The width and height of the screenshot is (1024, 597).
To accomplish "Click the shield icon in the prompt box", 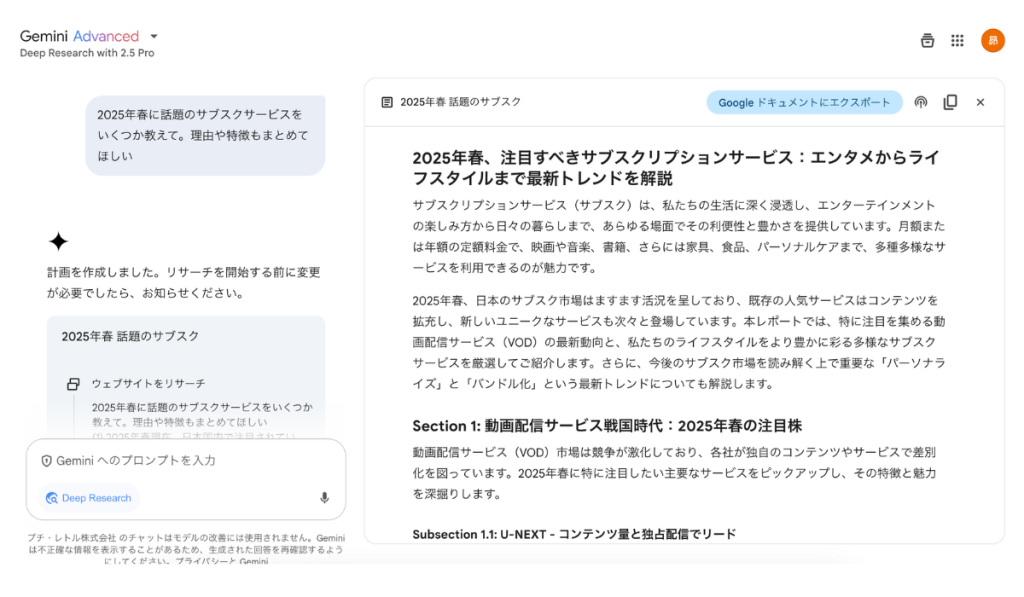I will click(46, 461).
